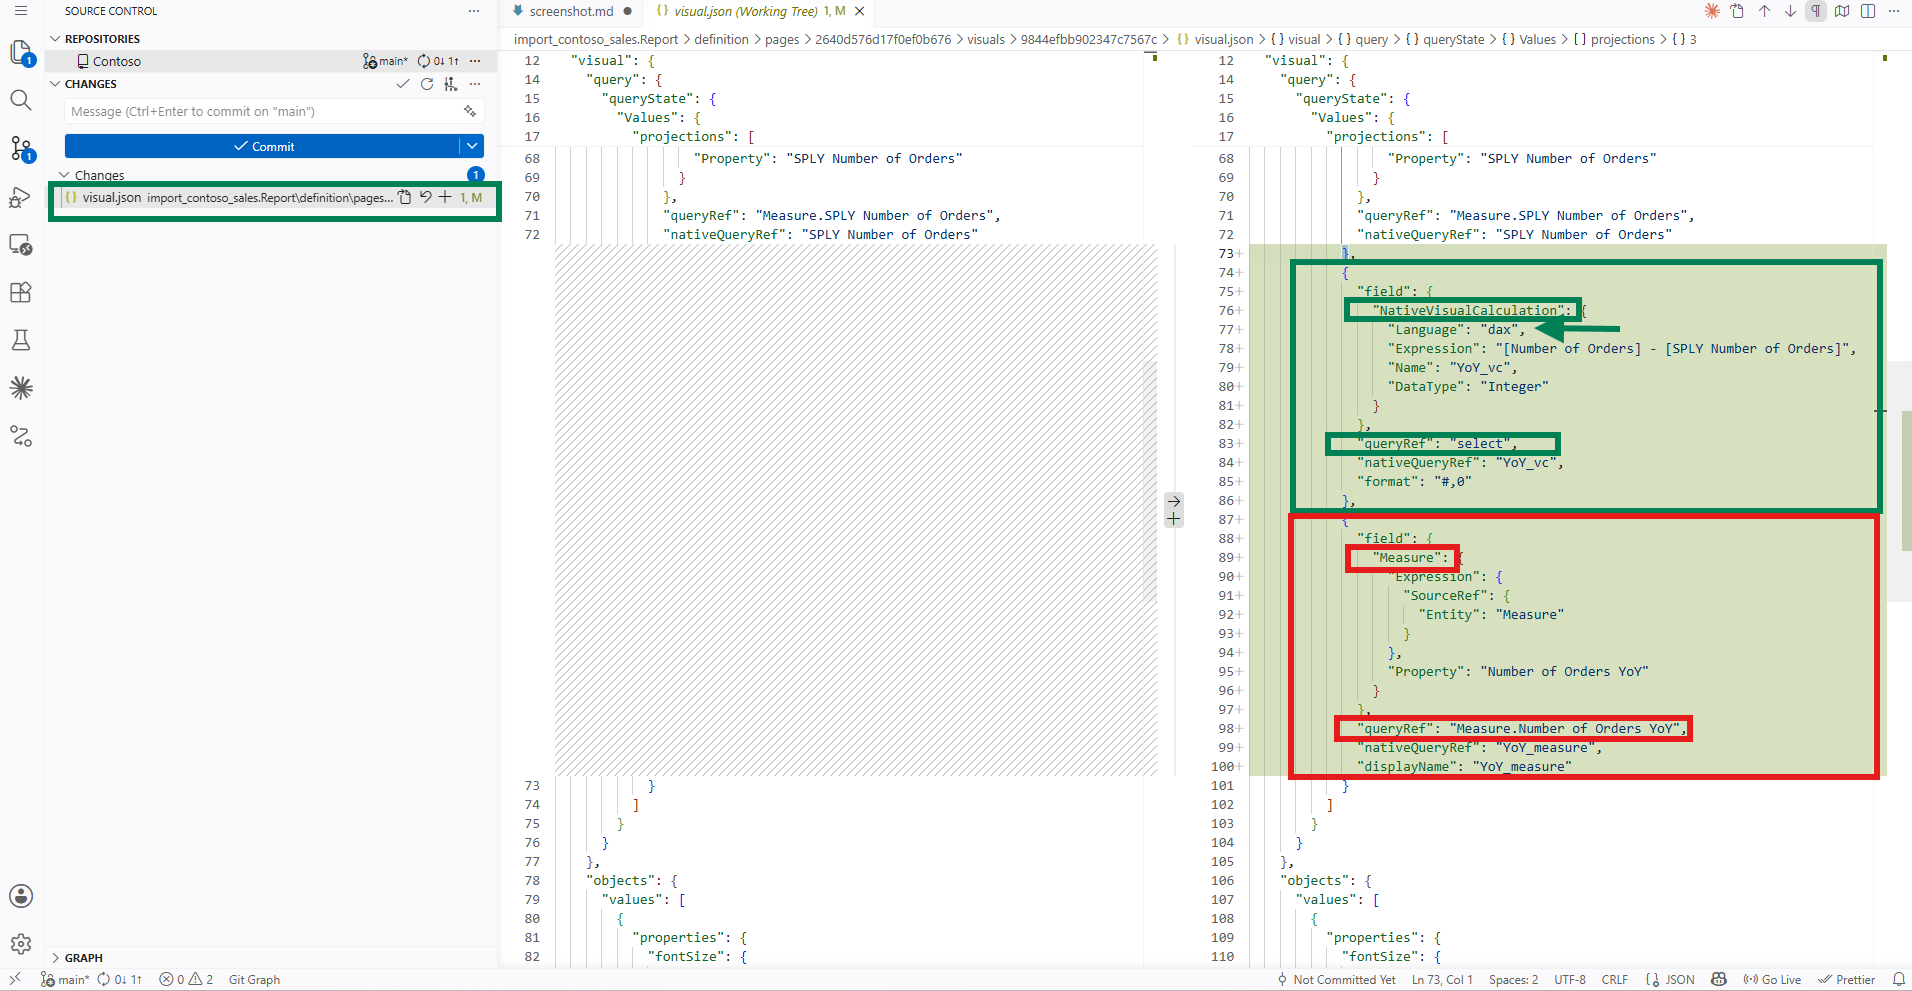Viewport: 1912px width, 991px height.
Task: Collapse the Changes group in file list
Action: point(64,175)
